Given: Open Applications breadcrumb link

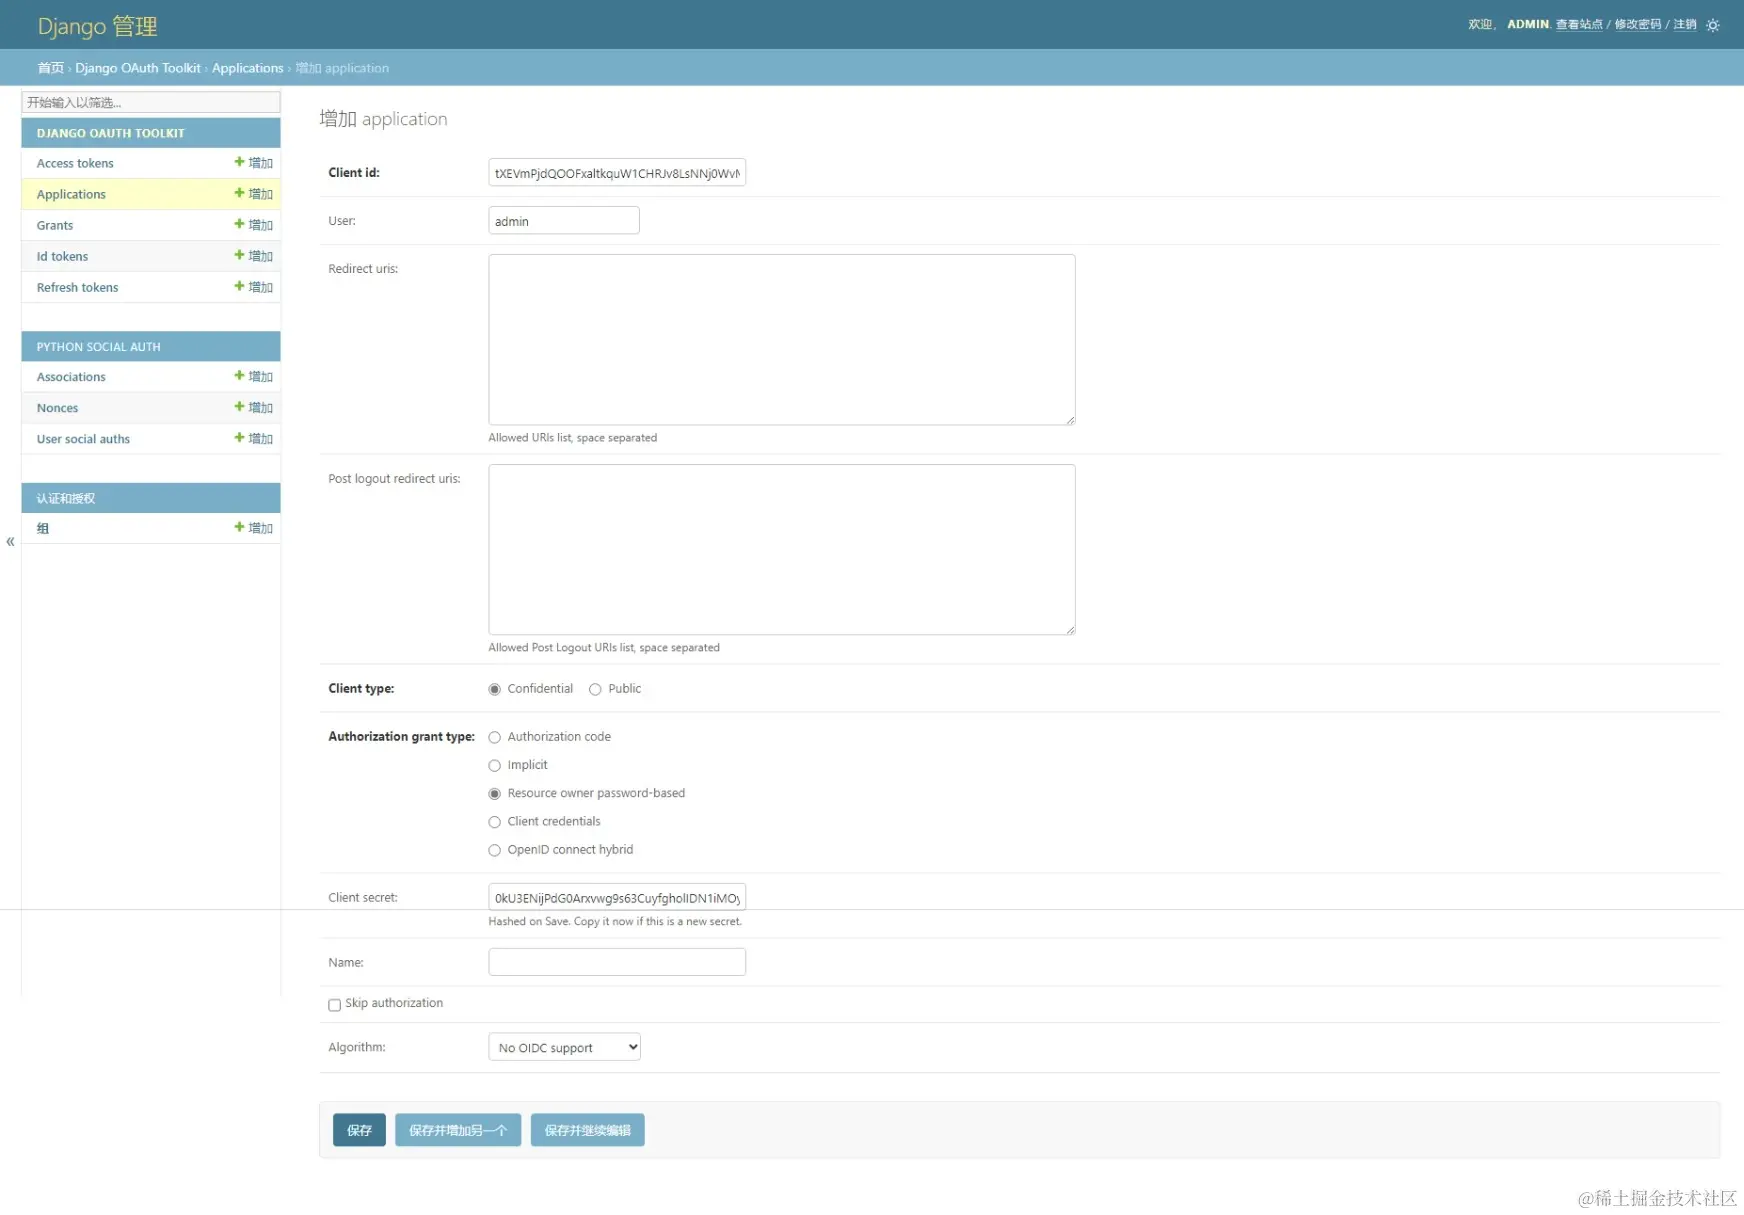Looking at the screenshot, I should [247, 68].
